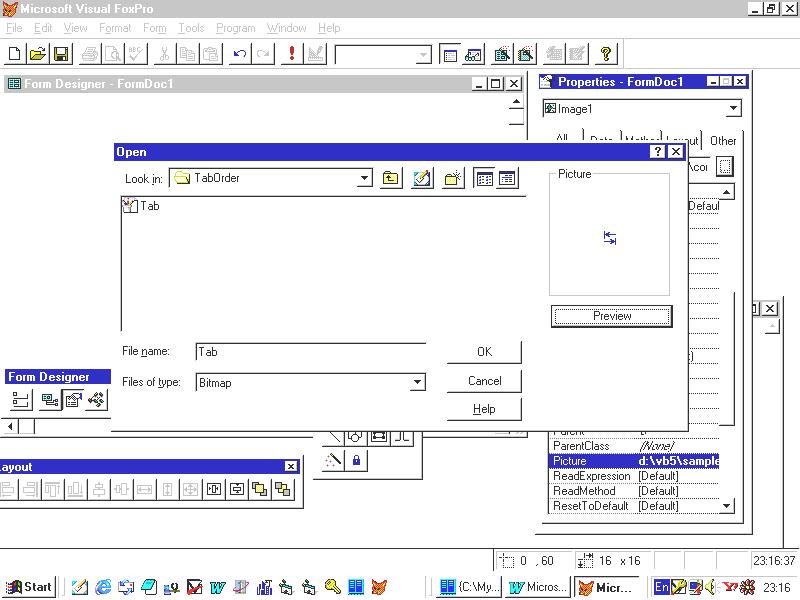Open the Format menu
Screen dimensions: 800x600
115,28
